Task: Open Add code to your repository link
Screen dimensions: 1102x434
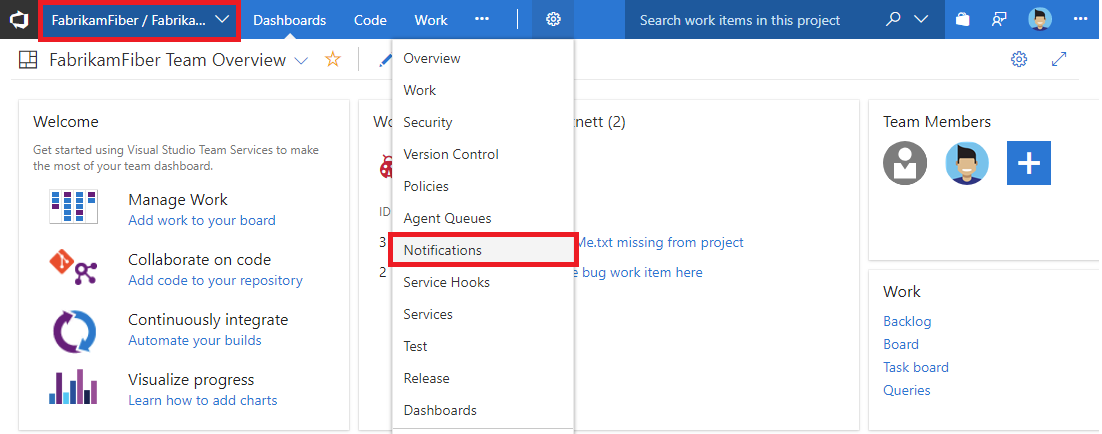Action: pos(215,280)
